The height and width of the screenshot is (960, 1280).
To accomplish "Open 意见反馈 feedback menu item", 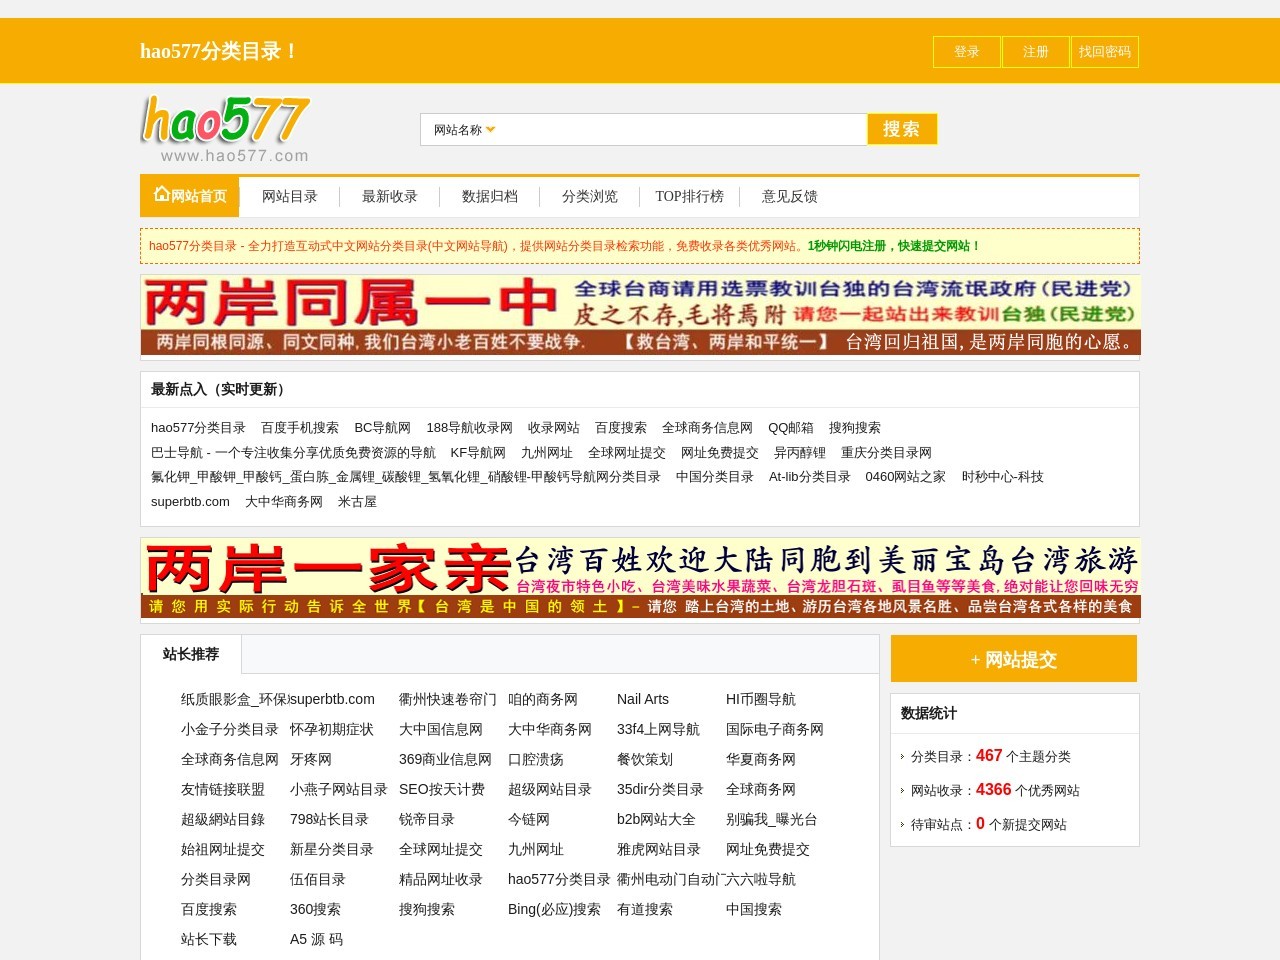I will [x=789, y=197].
